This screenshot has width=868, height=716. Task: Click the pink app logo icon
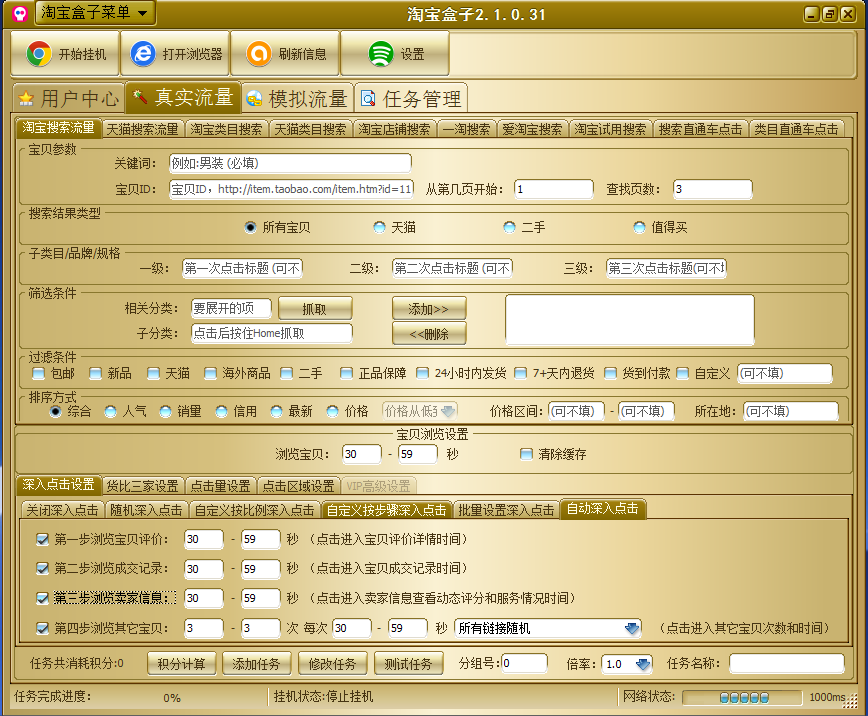click(20, 13)
